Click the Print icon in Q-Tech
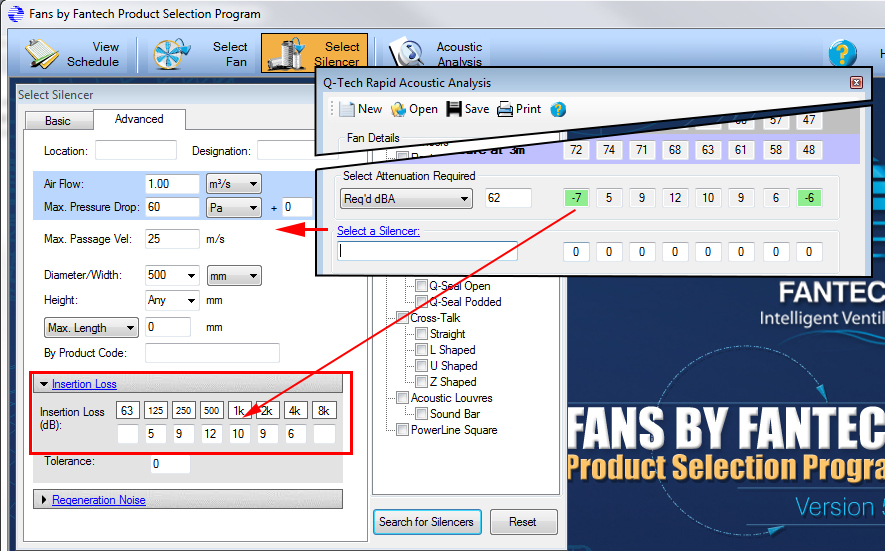885x551 pixels. 505,109
